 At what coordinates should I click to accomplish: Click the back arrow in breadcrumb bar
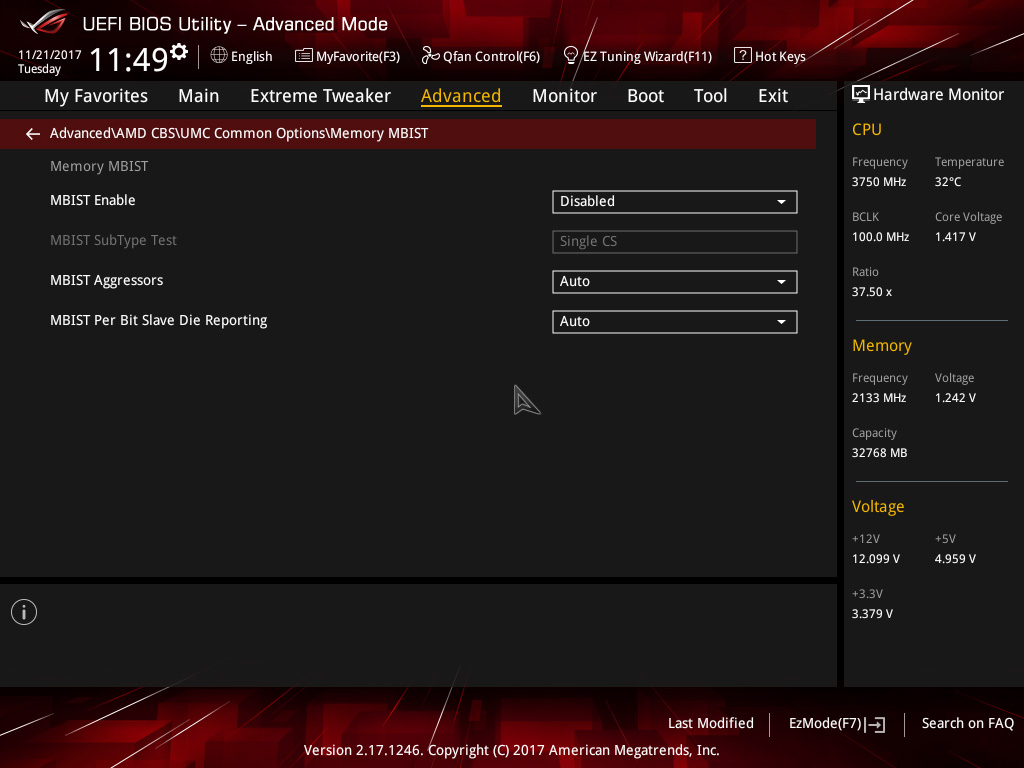pyautogui.click(x=33, y=134)
